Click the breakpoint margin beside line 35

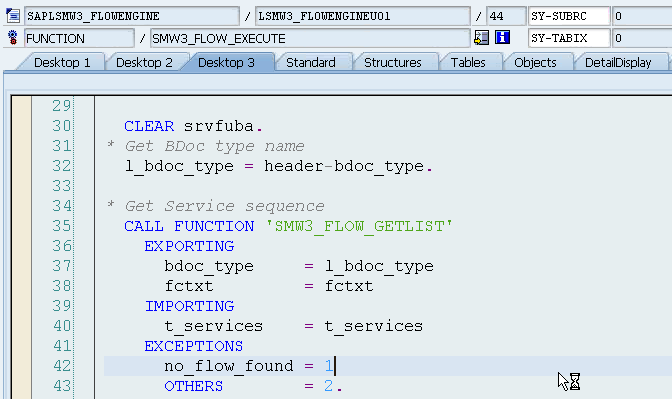point(21,226)
